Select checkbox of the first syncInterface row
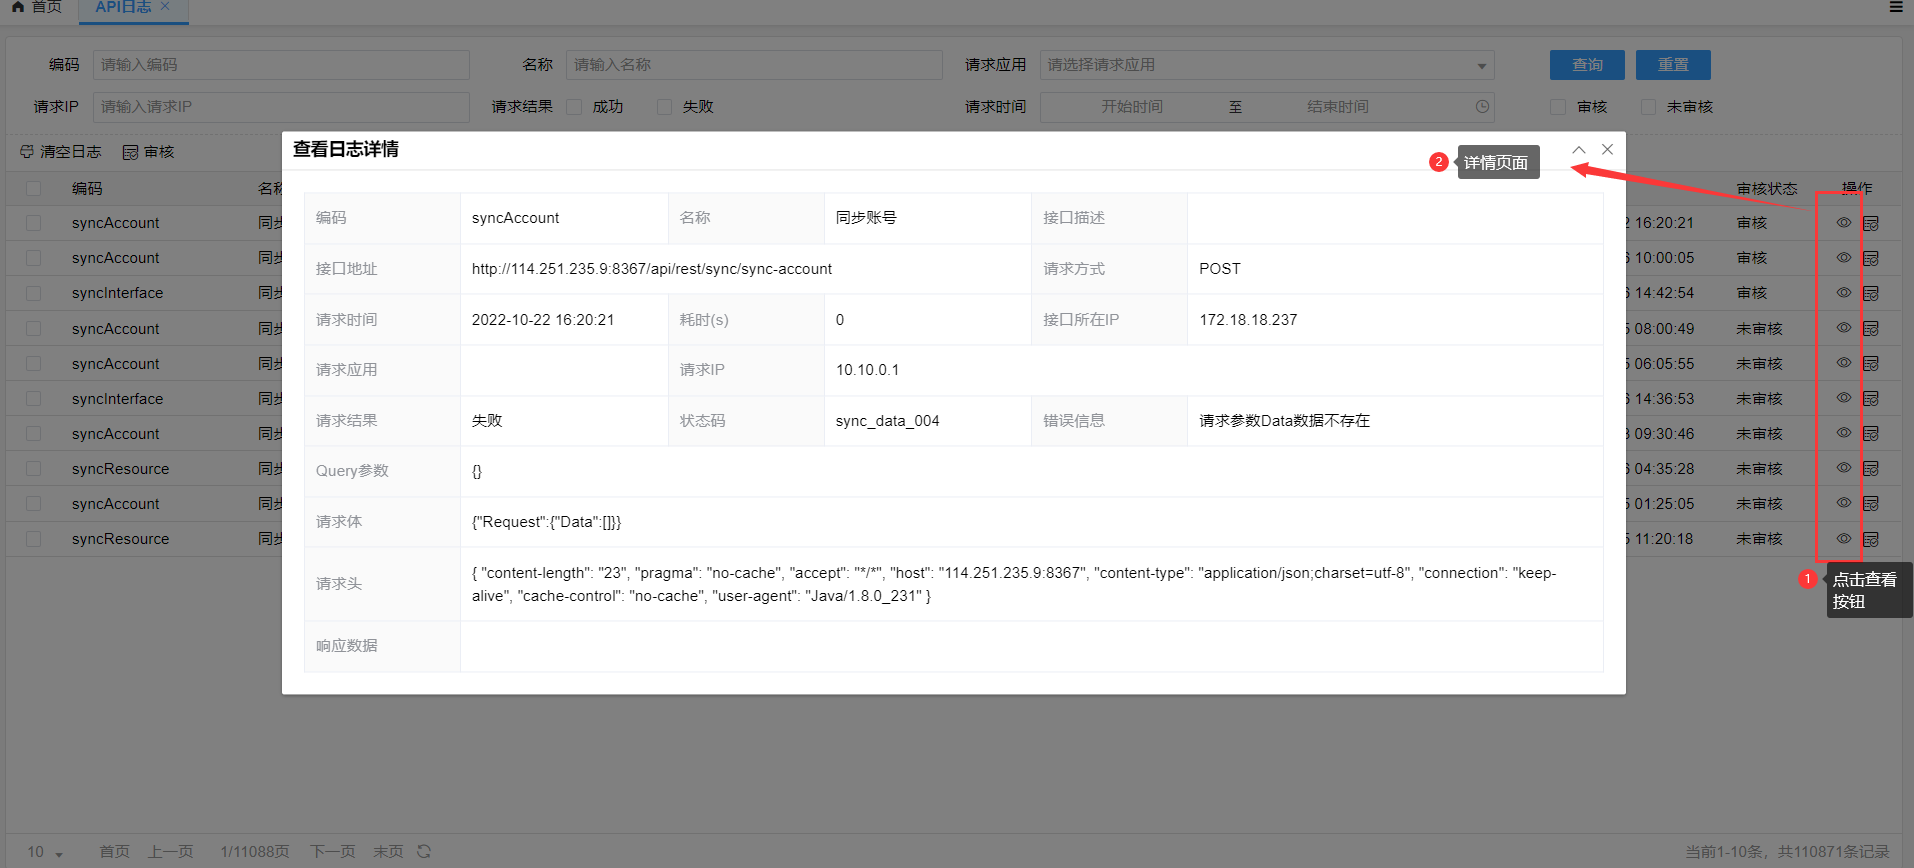This screenshot has height=868, width=1914. click(x=34, y=293)
